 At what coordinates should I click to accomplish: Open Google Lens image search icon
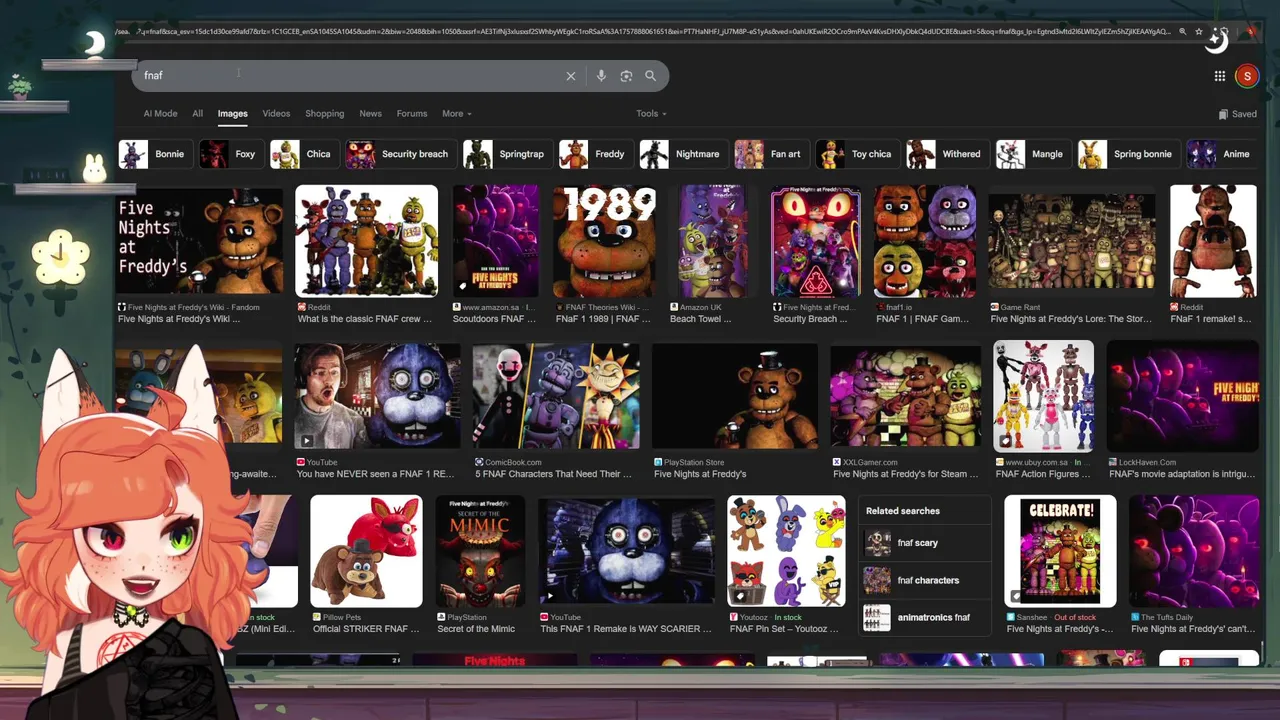point(626,76)
